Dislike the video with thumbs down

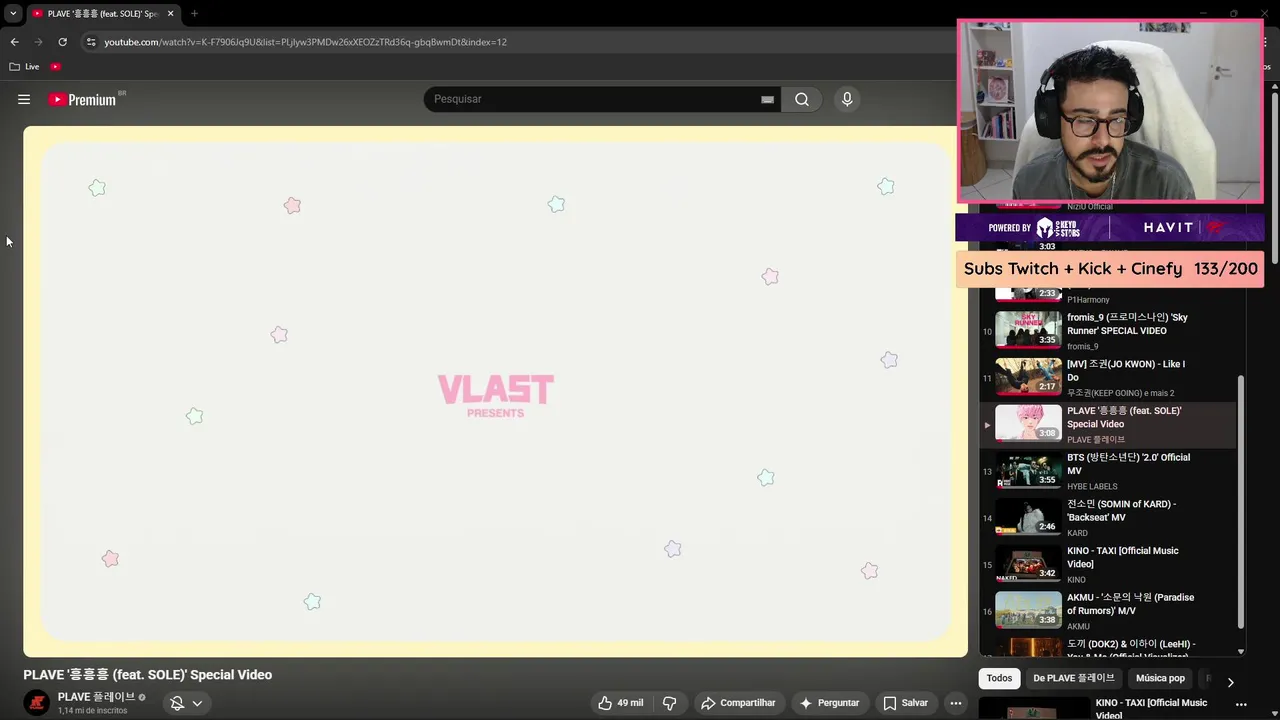click(670, 703)
